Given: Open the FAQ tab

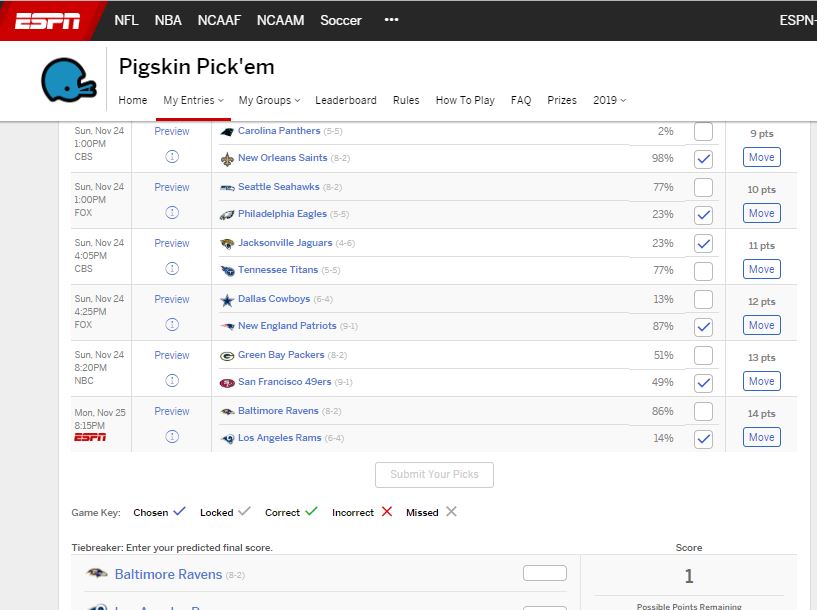Looking at the screenshot, I should [x=521, y=100].
